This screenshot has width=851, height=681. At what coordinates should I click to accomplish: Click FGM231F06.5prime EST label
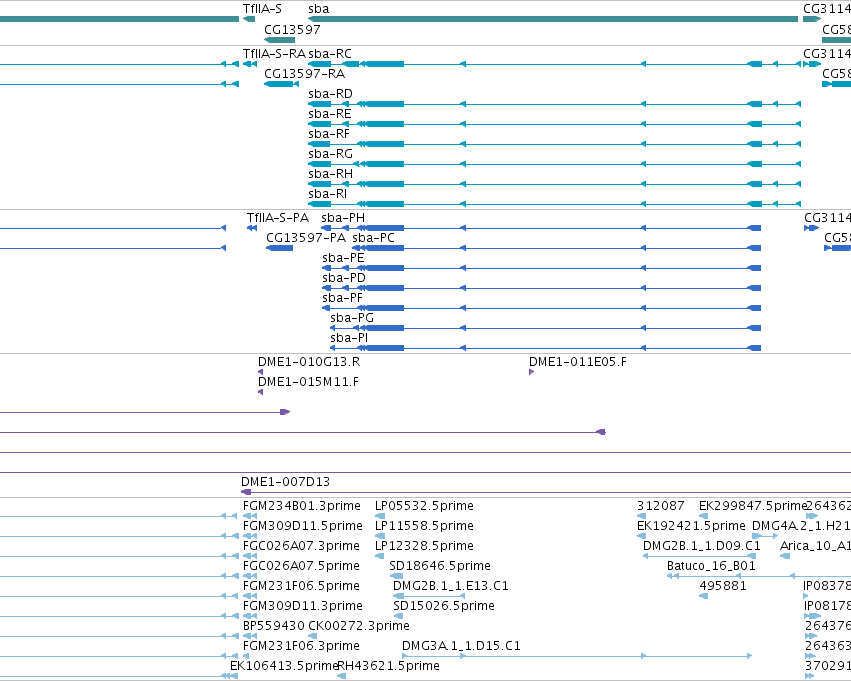(301, 587)
